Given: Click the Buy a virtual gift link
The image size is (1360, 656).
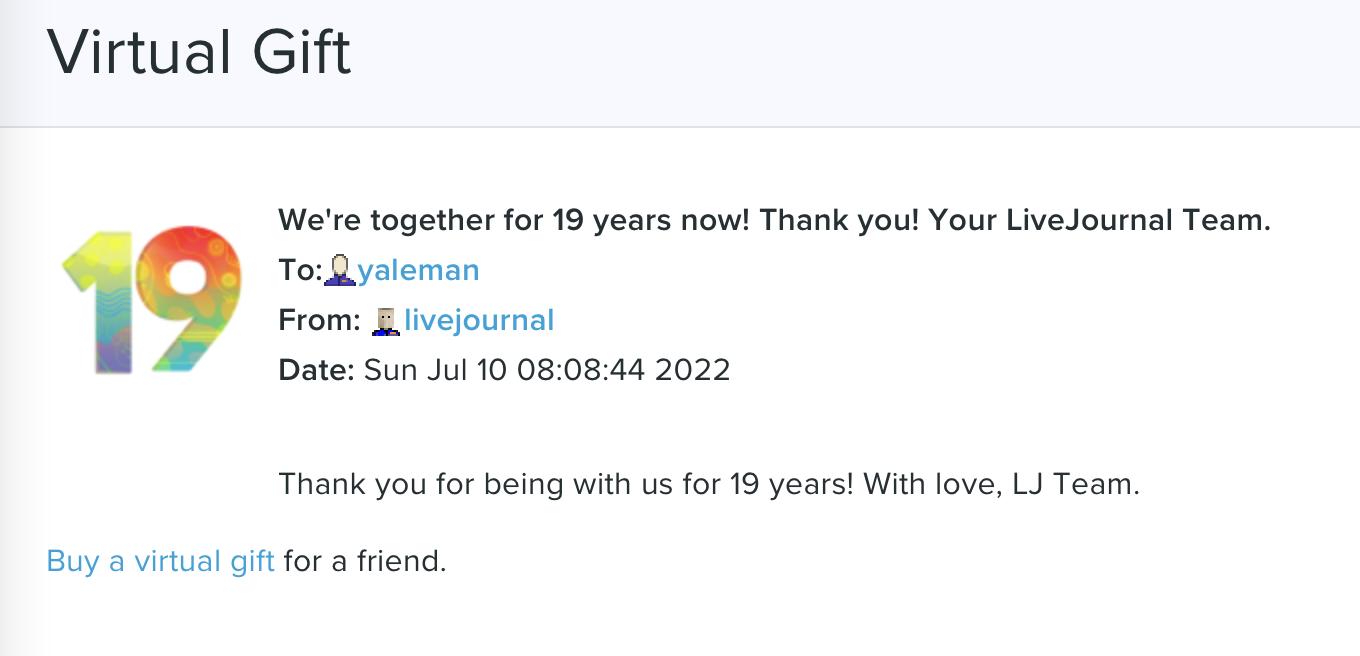Looking at the screenshot, I should click(x=159, y=561).
